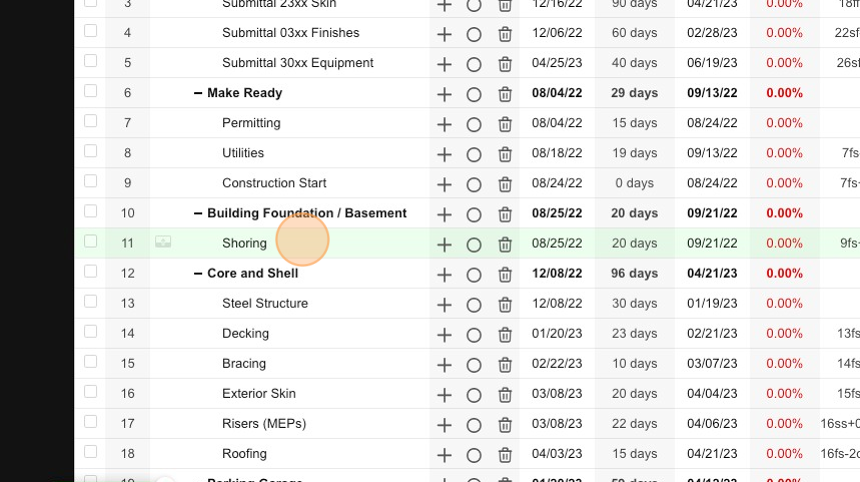The height and width of the screenshot is (482, 860).
Task: Select the checkbox for row 13
Action: pos(90,302)
